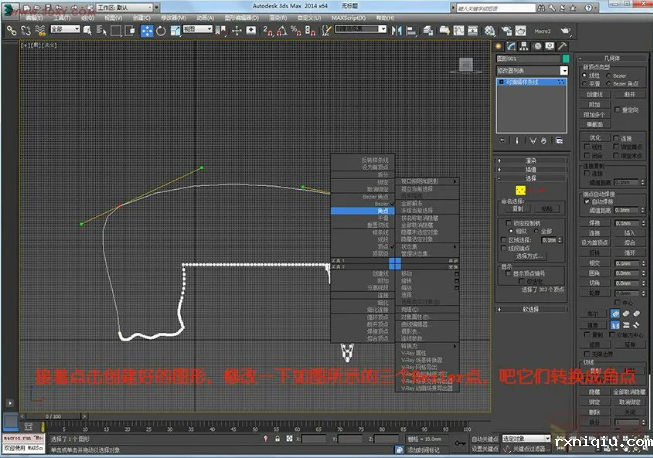The height and width of the screenshot is (458, 653).
Task: Click the Align tool icon
Action: tap(411, 30)
